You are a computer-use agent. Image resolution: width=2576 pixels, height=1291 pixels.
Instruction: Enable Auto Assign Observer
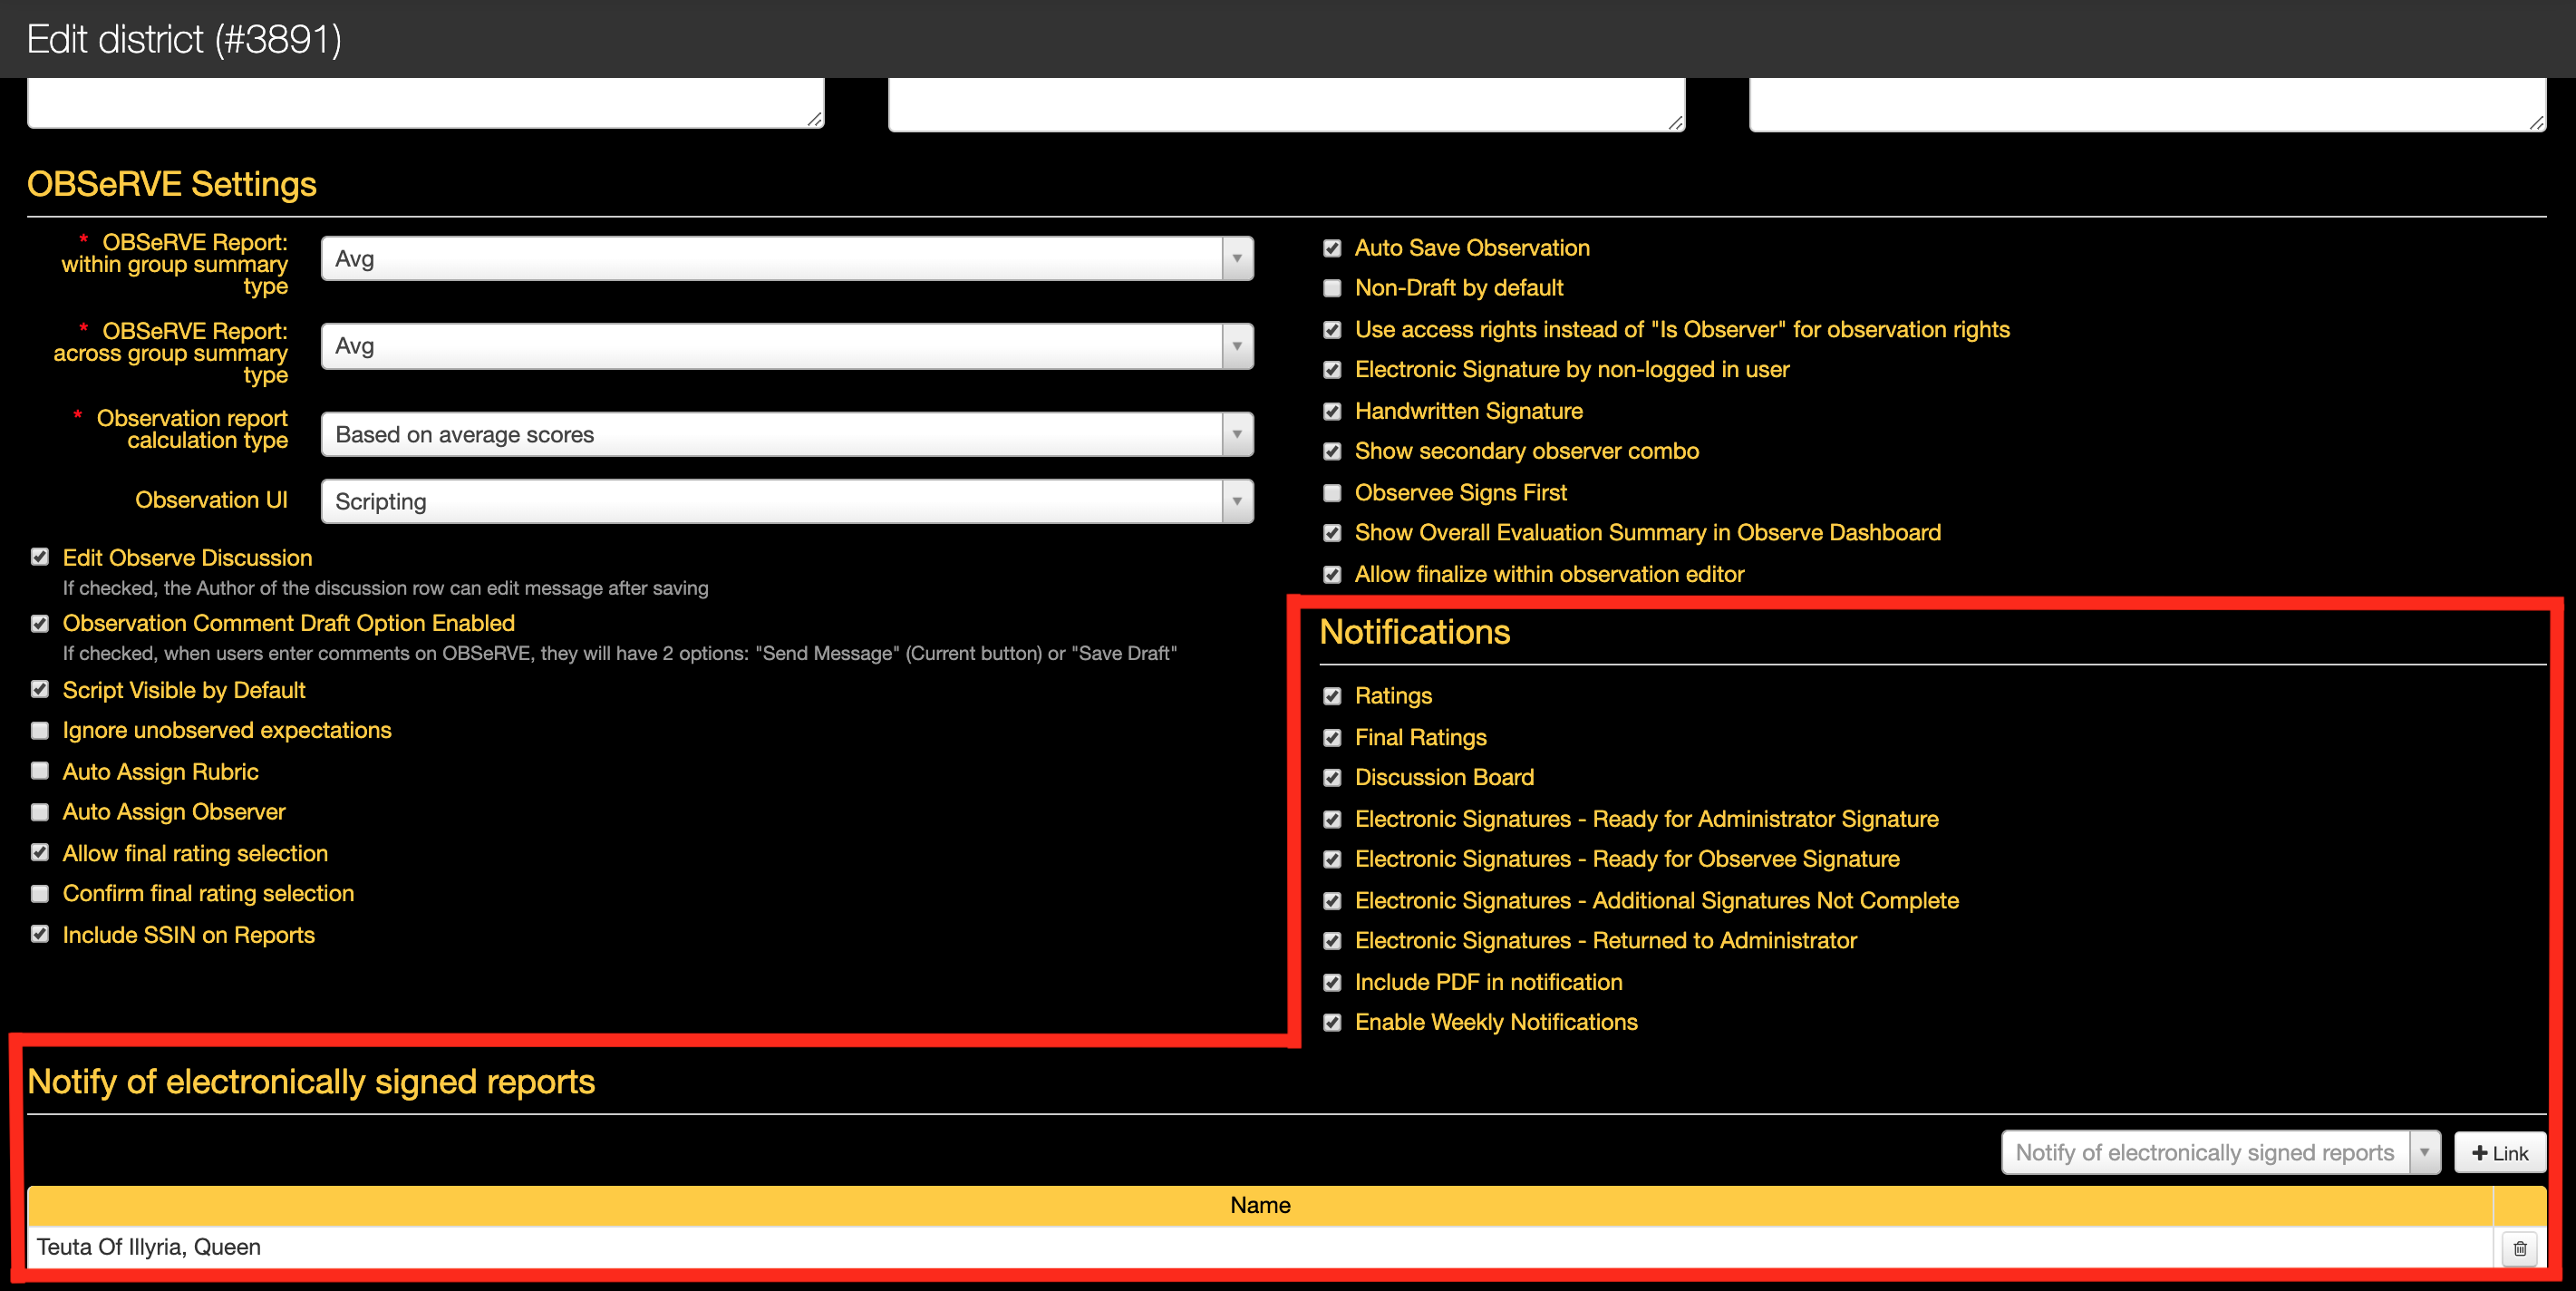(40, 812)
